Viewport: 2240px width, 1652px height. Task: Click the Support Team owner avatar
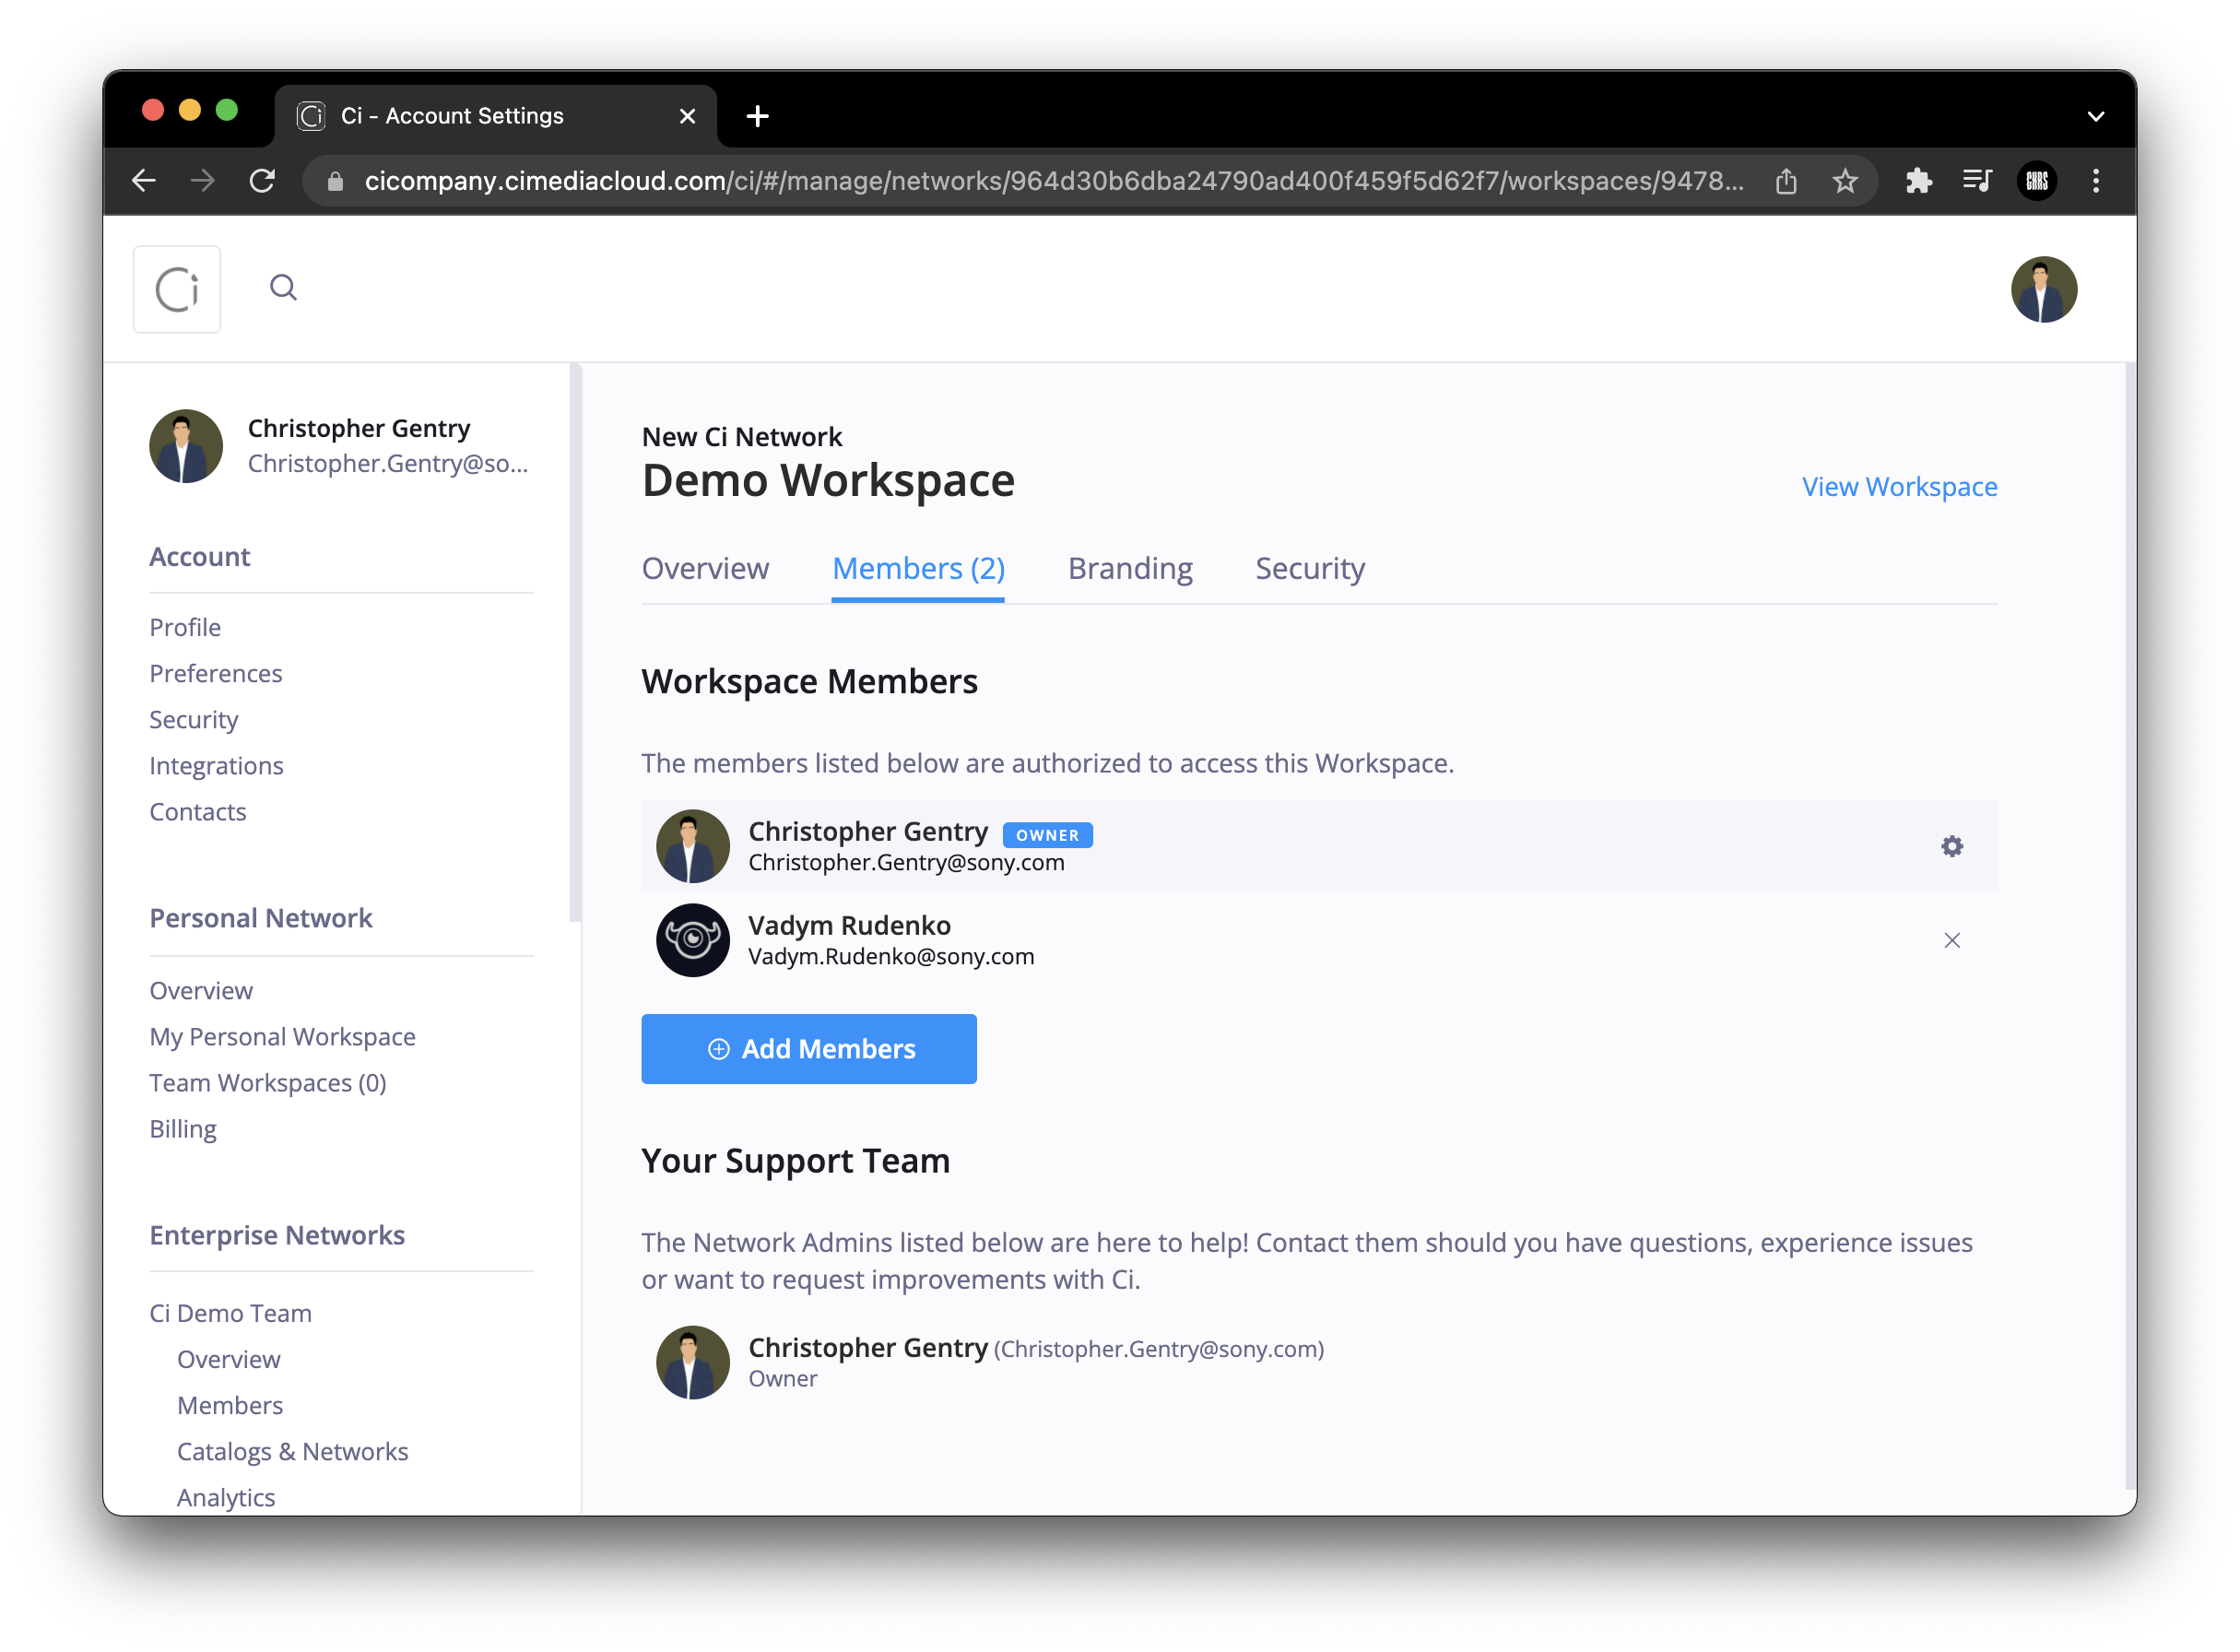tap(693, 1363)
